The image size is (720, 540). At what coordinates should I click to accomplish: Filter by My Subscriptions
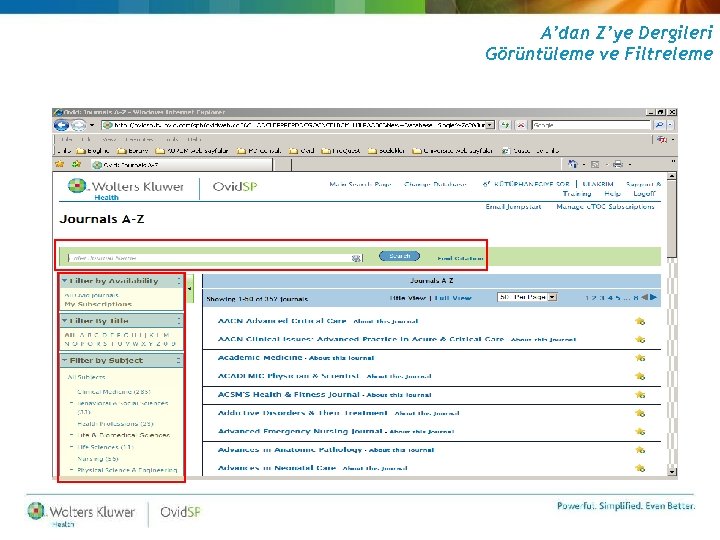click(x=98, y=304)
